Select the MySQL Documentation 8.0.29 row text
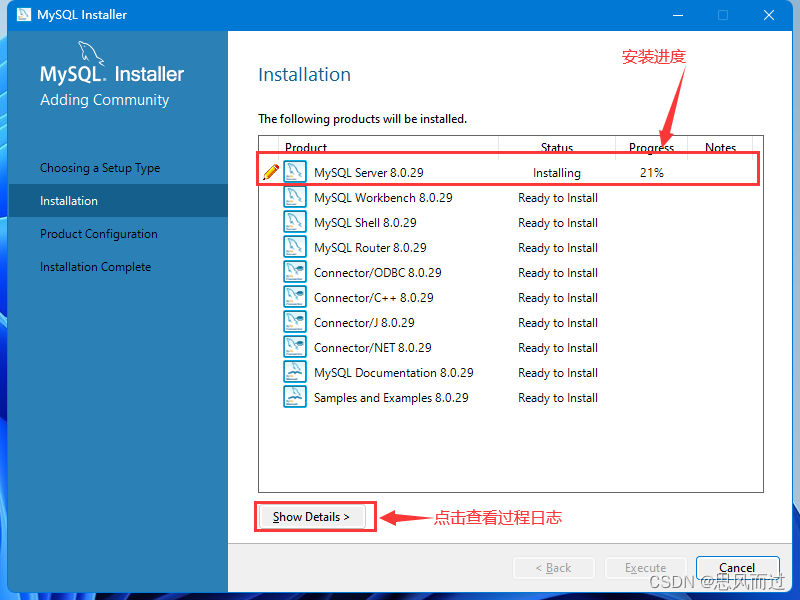 pyautogui.click(x=394, y=372)
